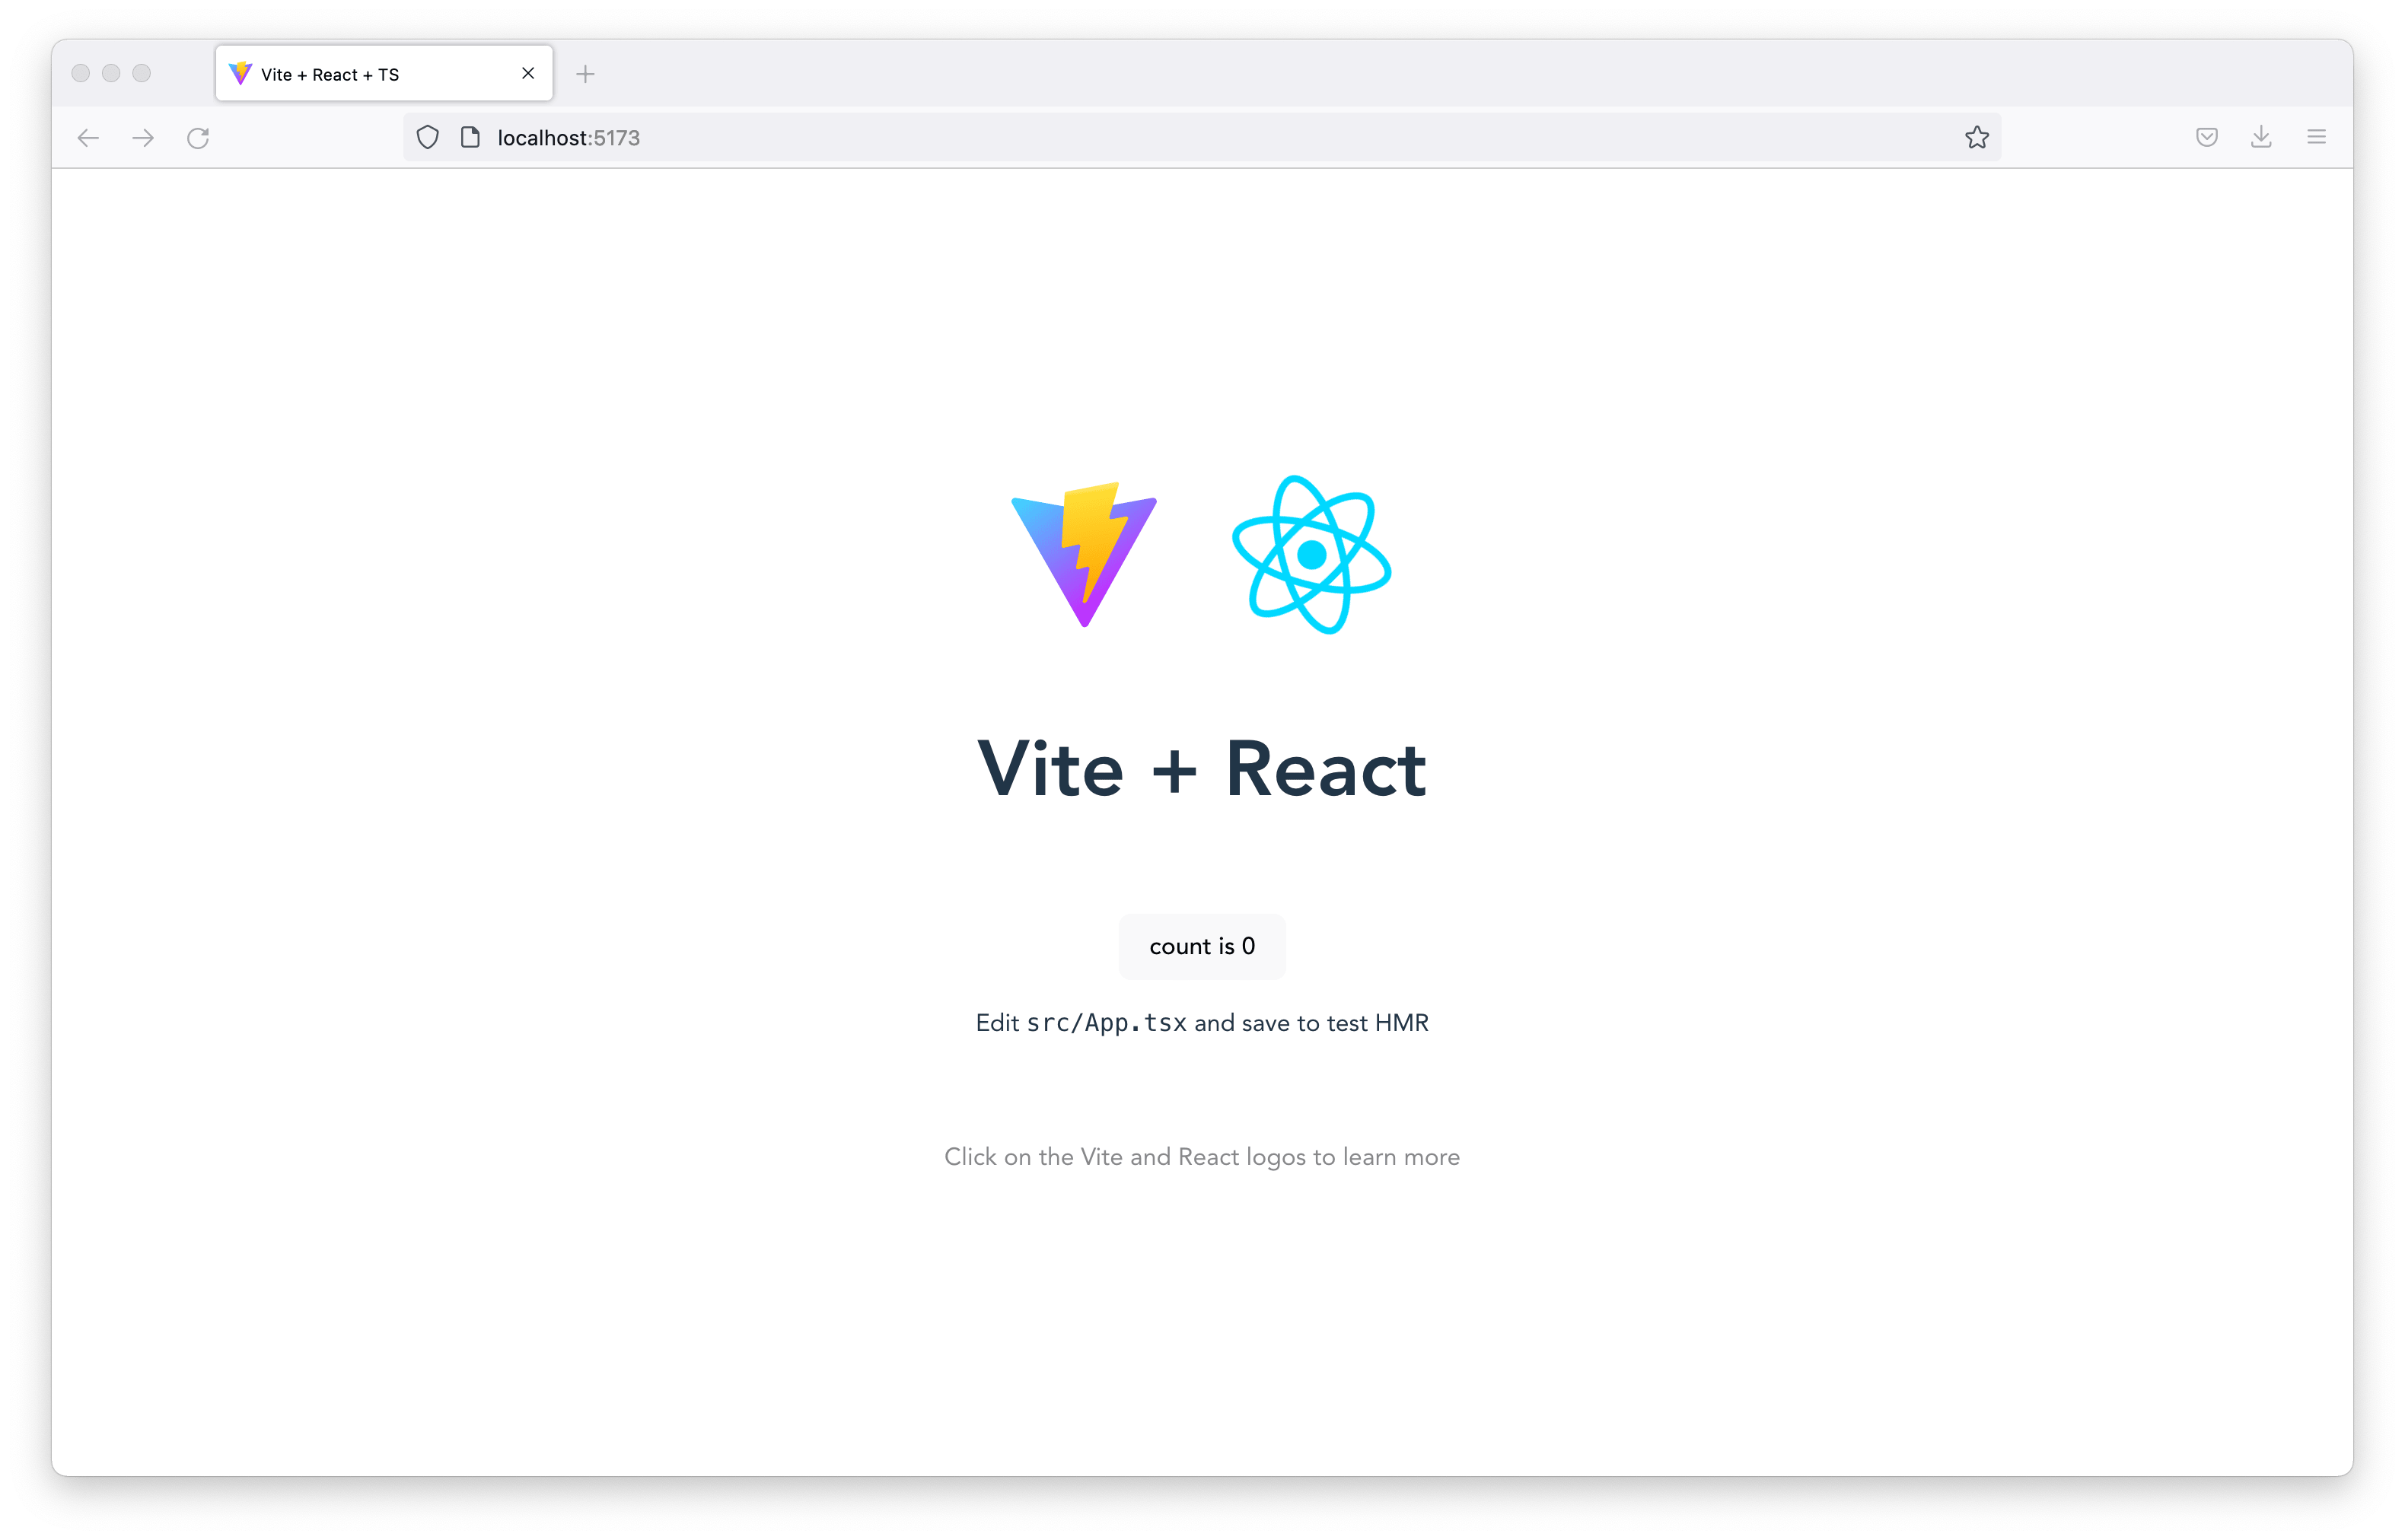The height and width of the screenshot is (1540, 2405).
Task: Focus the localhost:5173 address bar
Action: pos(1202,137)
